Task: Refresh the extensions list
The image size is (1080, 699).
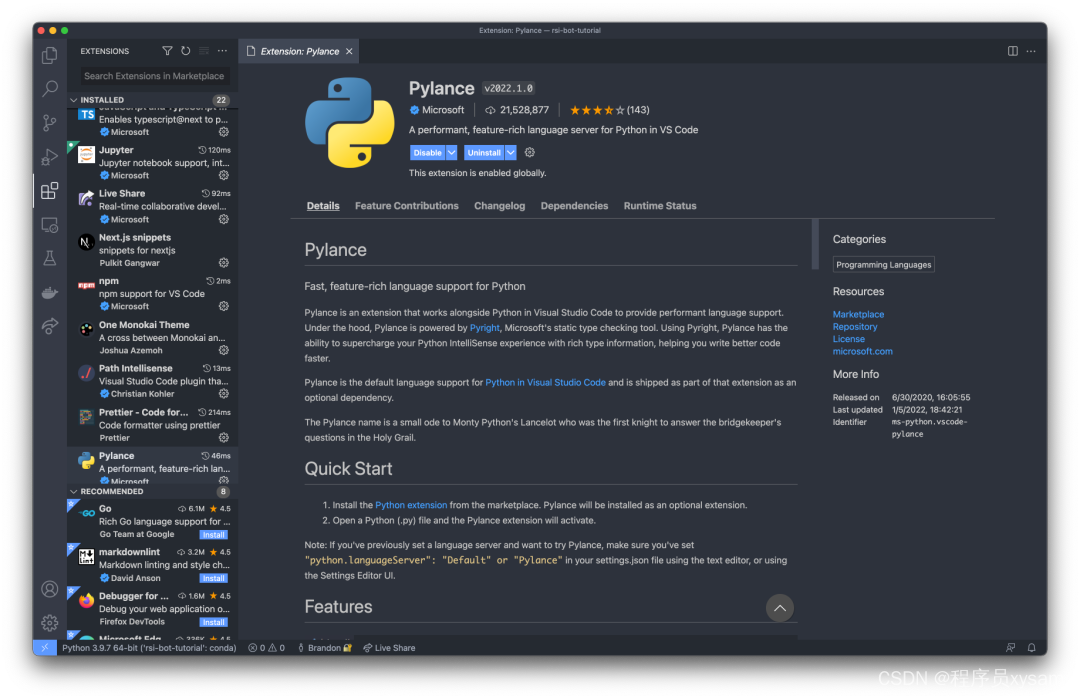Action: [x=185, y=51]
